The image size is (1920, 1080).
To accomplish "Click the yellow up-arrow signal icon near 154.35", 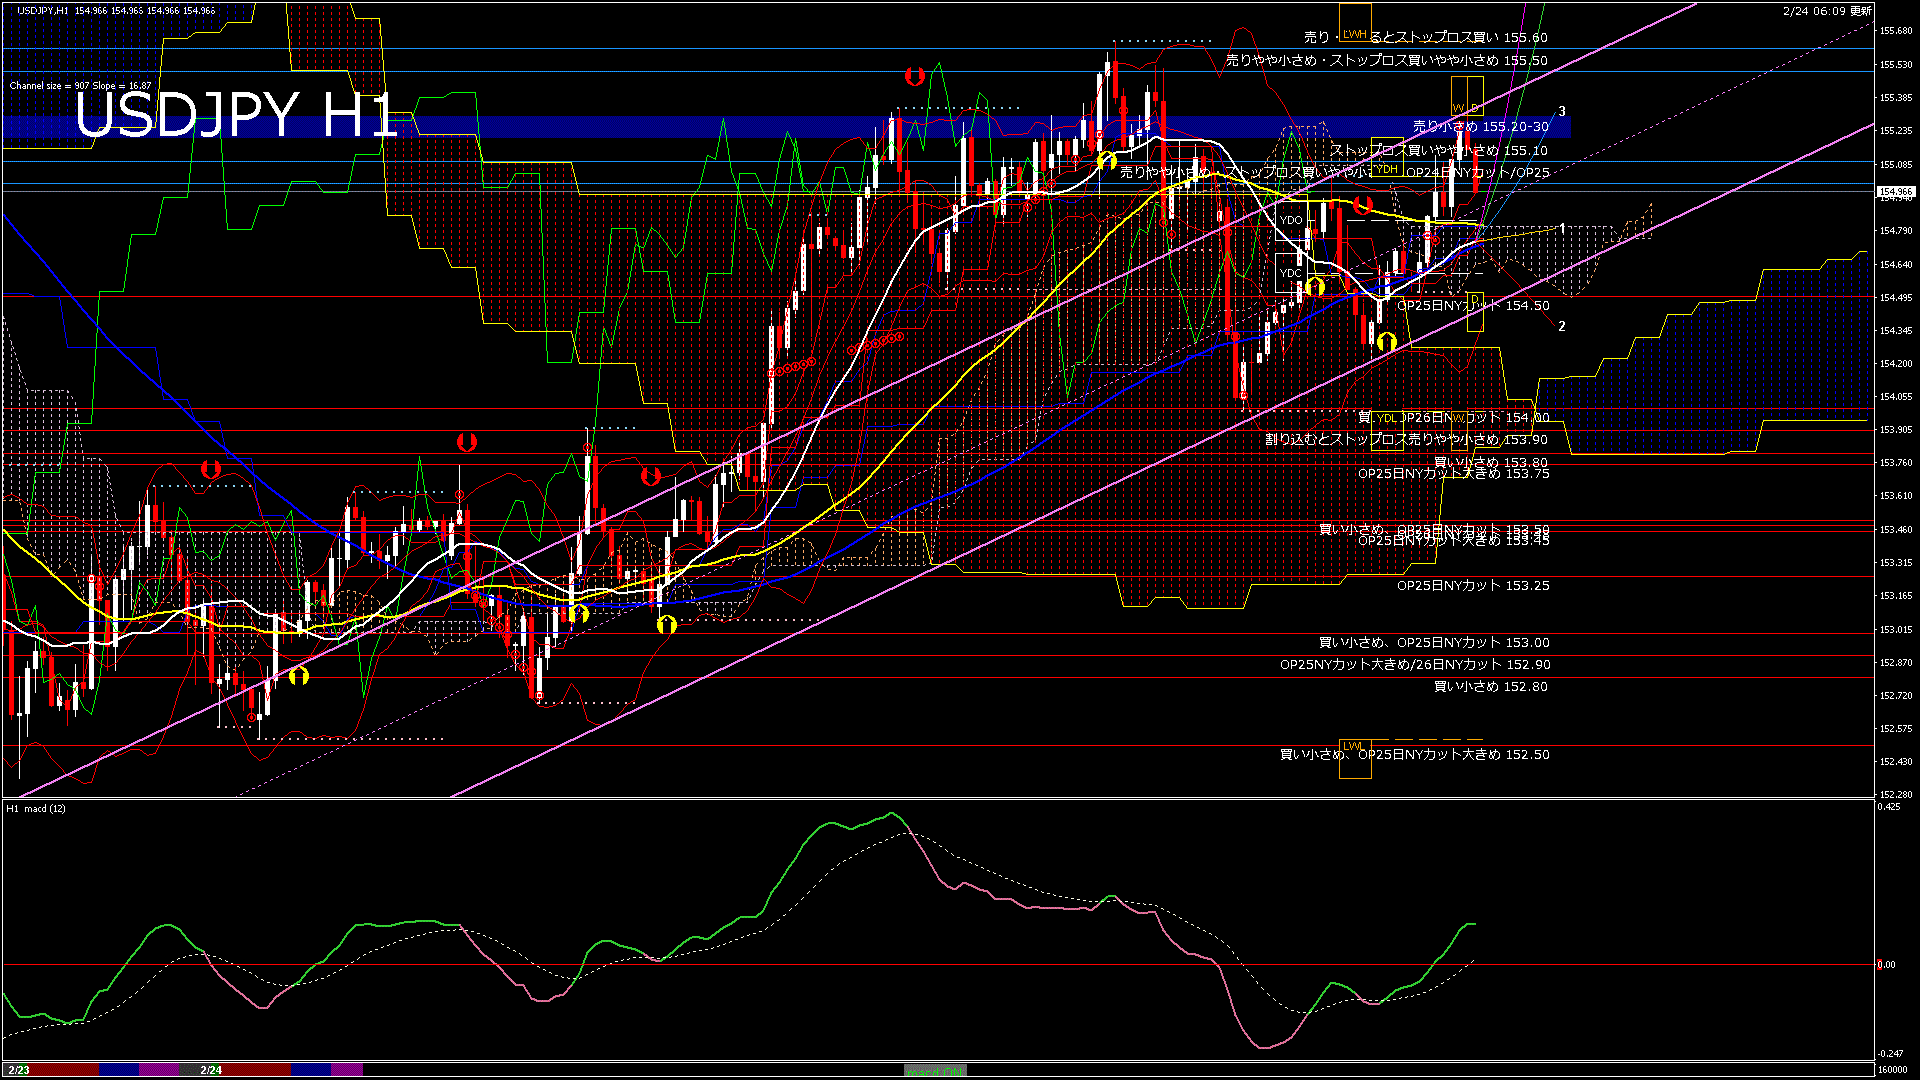I will pyautogui.click(x=1388, y=342).
